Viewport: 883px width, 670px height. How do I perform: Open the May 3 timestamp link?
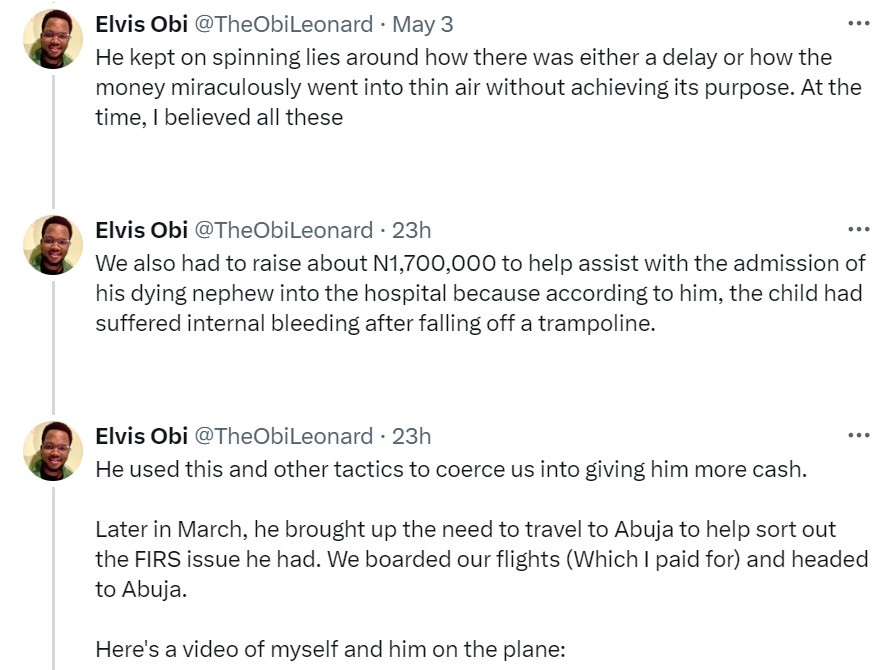pos(422,23)
